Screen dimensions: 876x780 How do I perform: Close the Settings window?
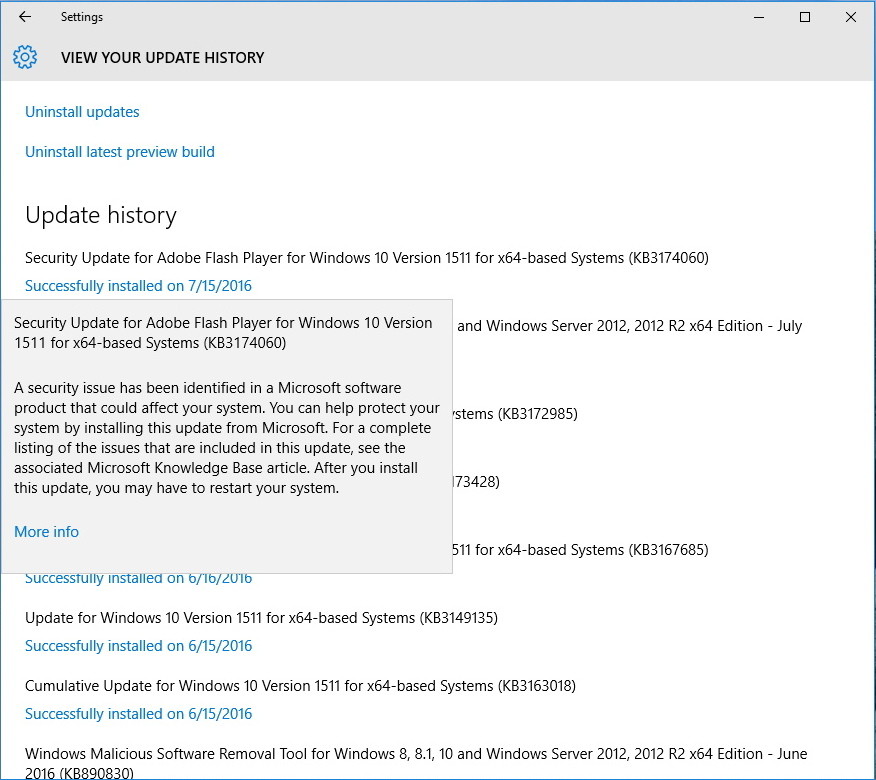tap(850, 17)
